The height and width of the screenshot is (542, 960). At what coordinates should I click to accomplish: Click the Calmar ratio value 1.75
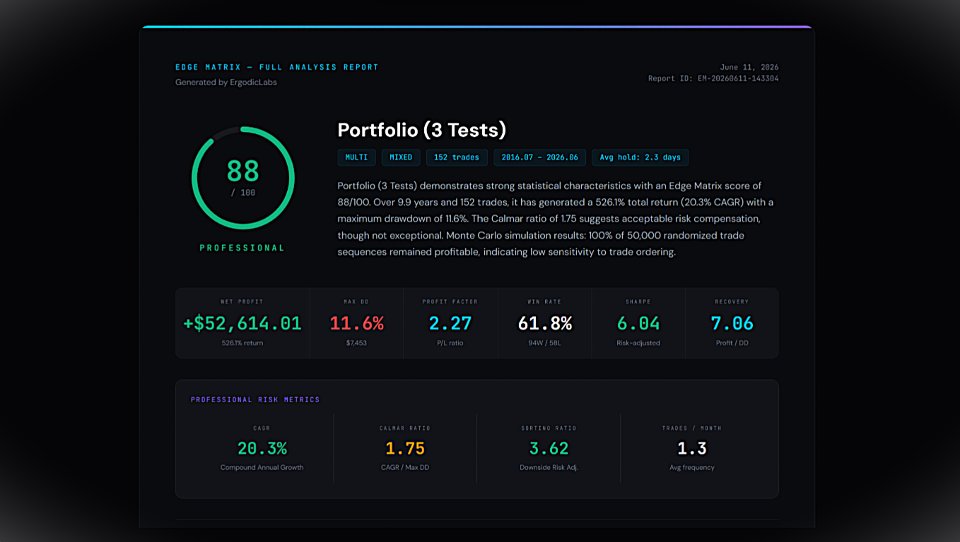click(x=405, y=448)
